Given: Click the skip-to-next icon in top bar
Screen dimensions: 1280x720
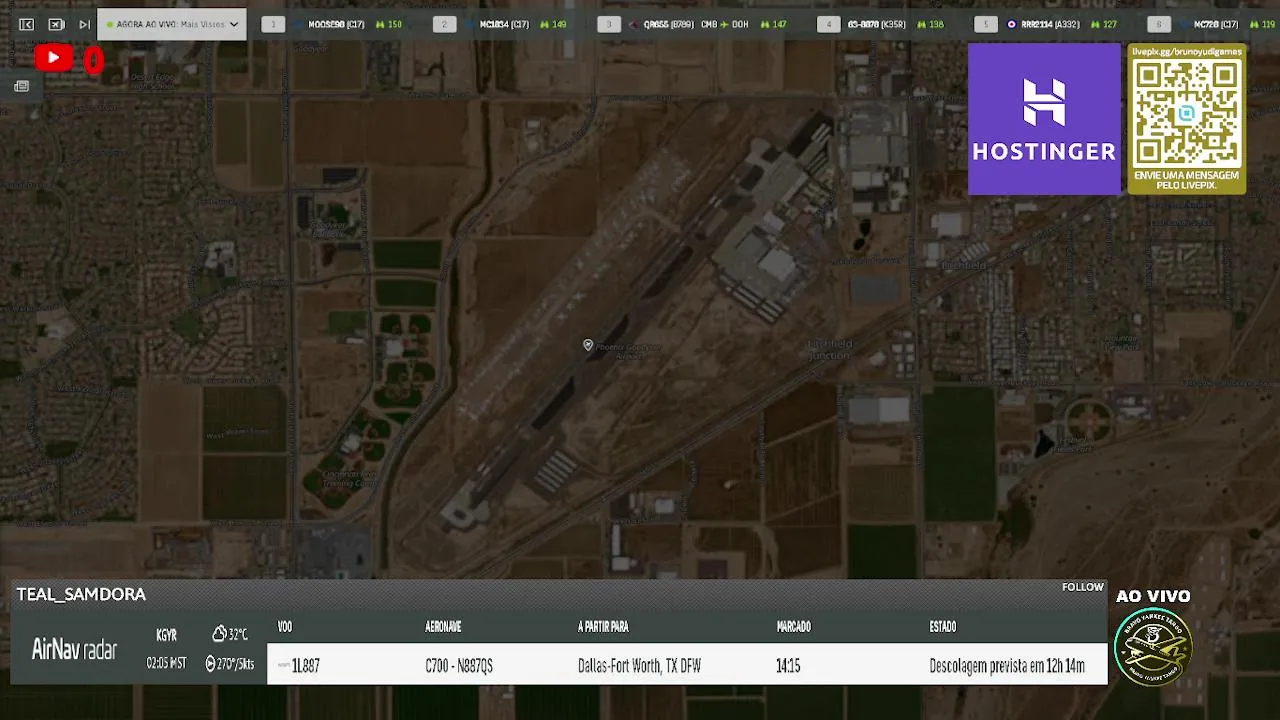Looking at the screenshot, I should click(x=84, y=24).
